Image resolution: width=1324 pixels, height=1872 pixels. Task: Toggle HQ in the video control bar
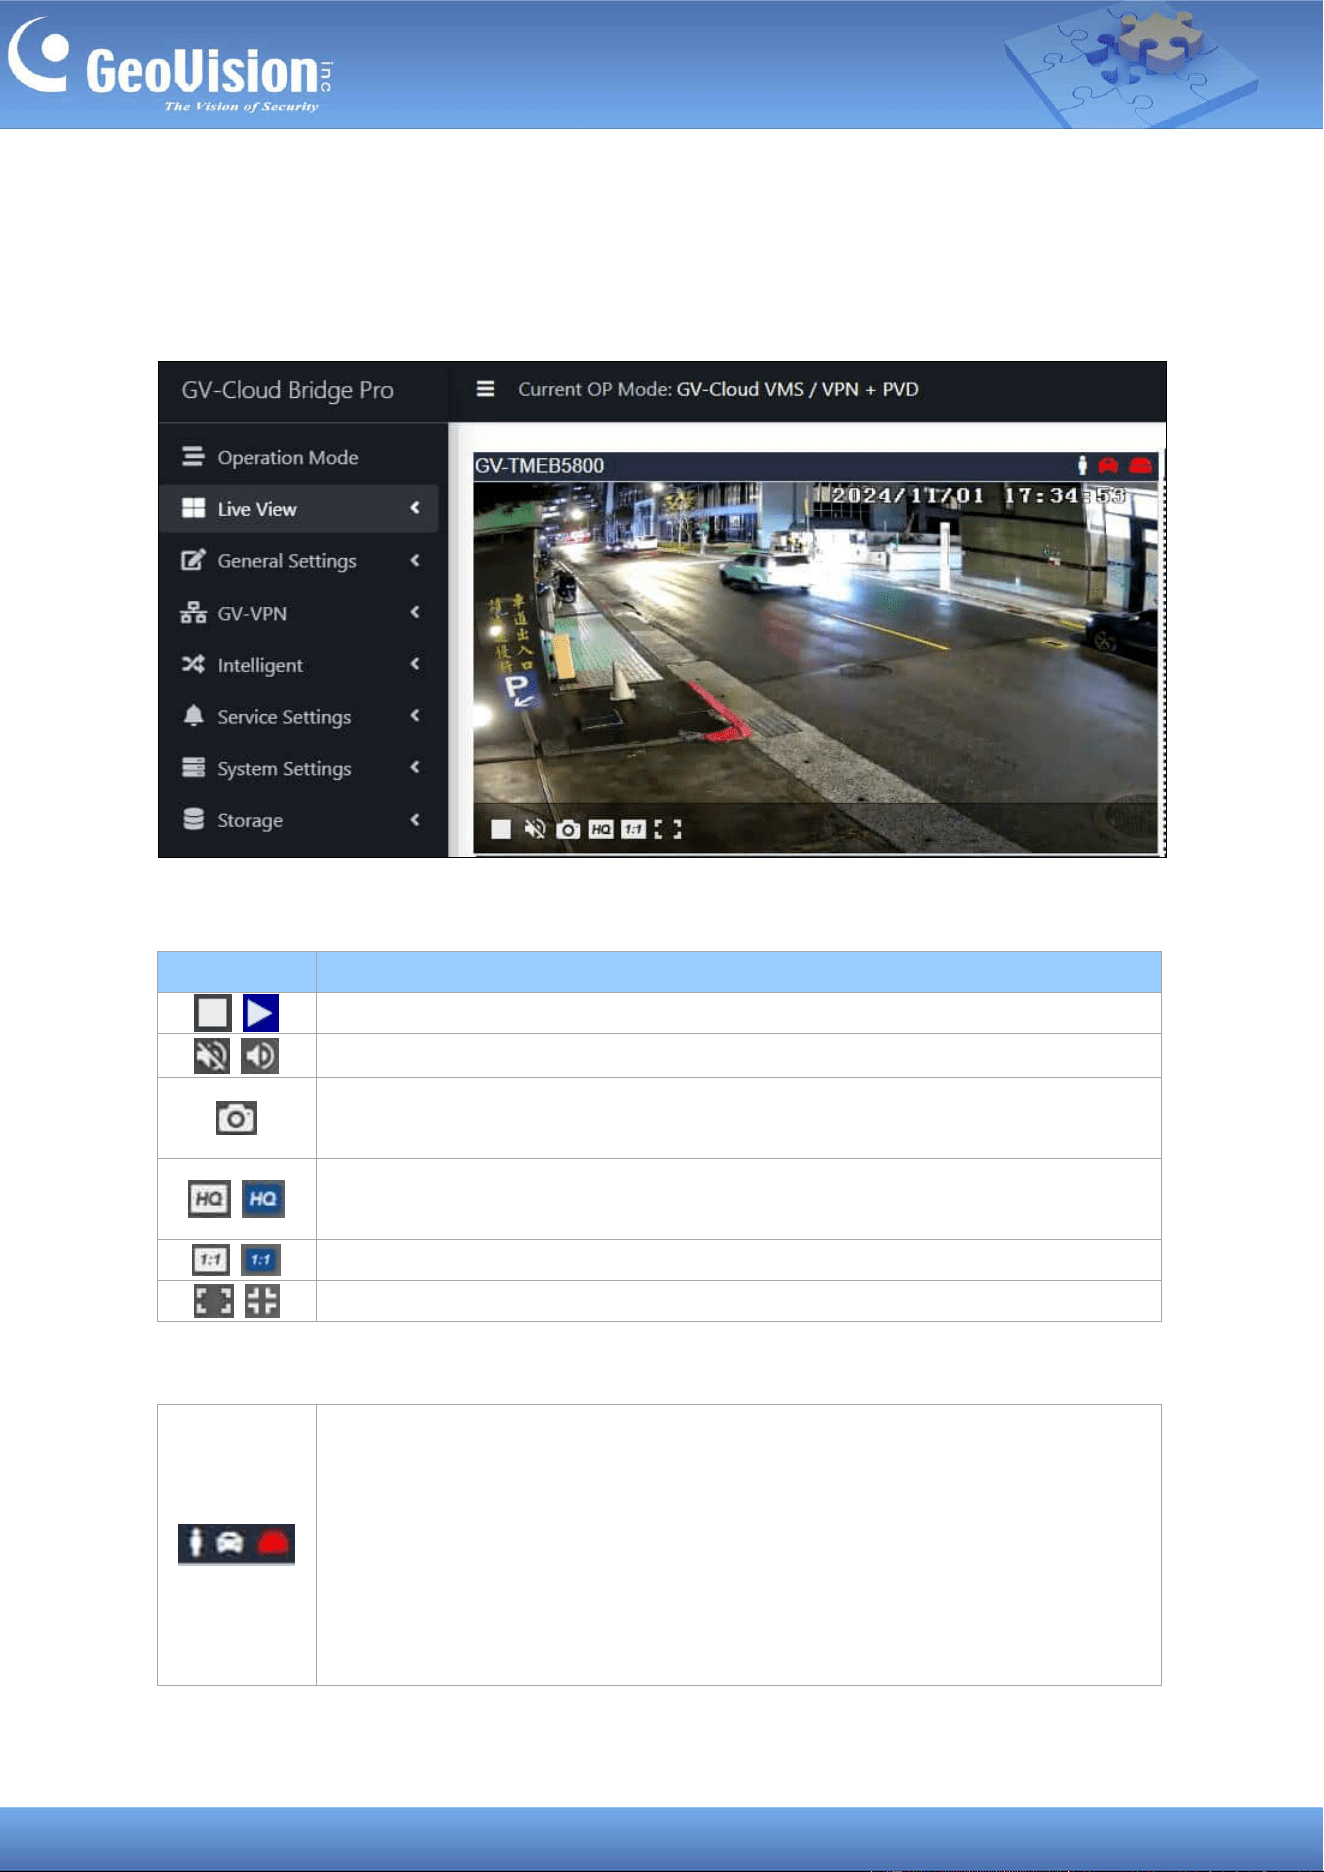point(601,829)
